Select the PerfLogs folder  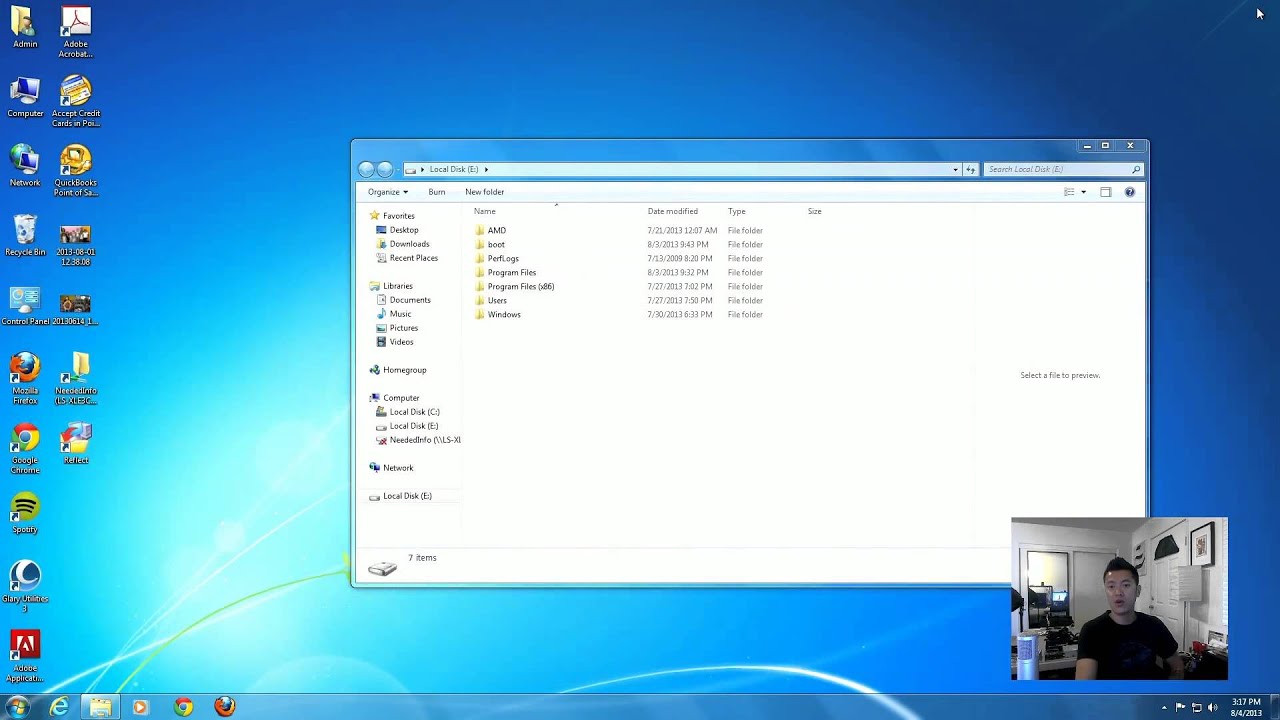pos(503,258)
